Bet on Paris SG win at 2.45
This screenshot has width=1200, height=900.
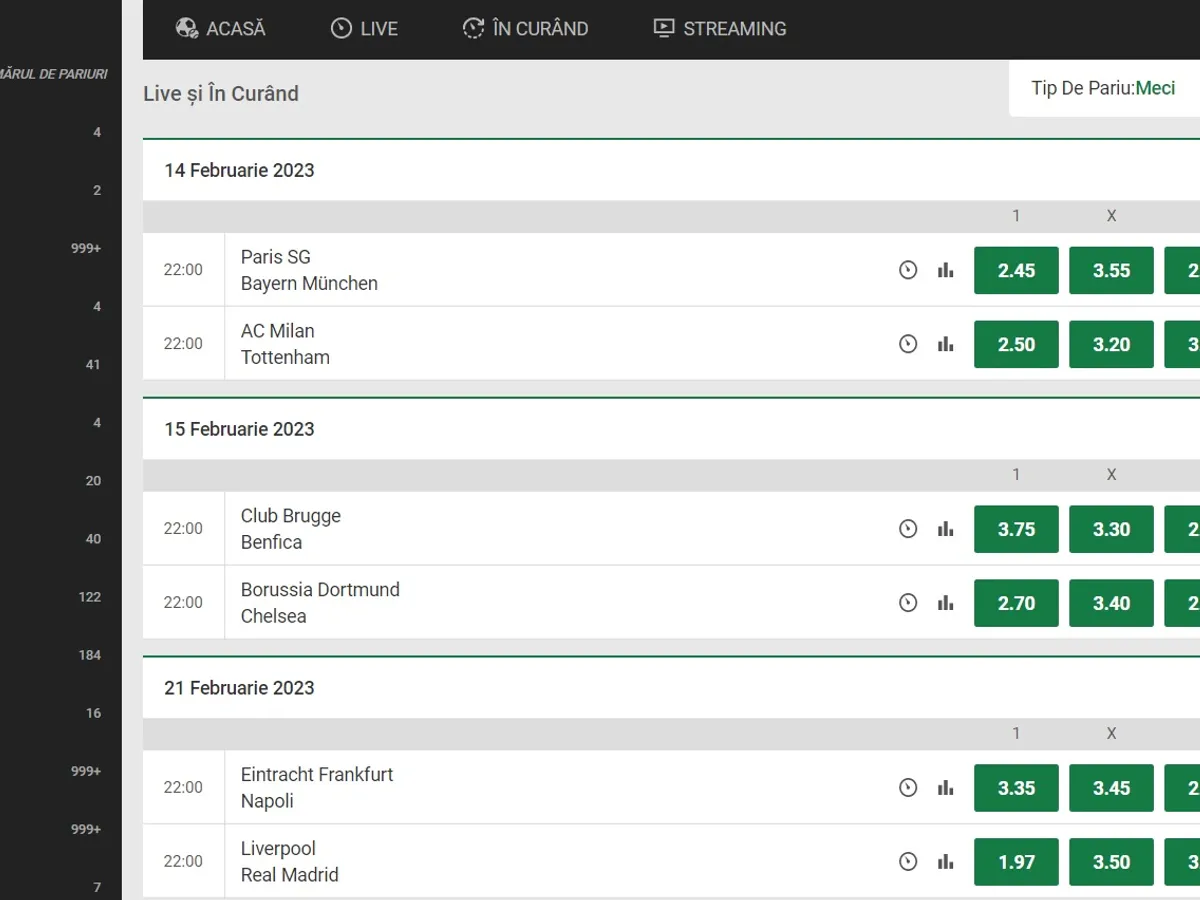click(1016, 270)
